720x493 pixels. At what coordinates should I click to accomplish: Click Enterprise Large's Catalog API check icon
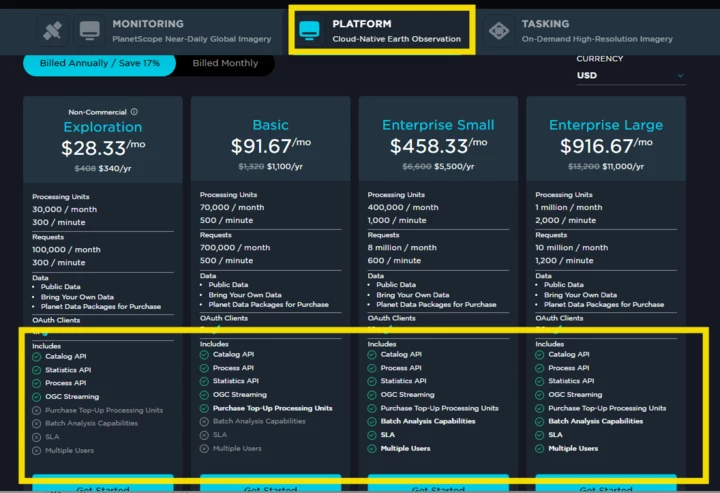coord(540,354)
